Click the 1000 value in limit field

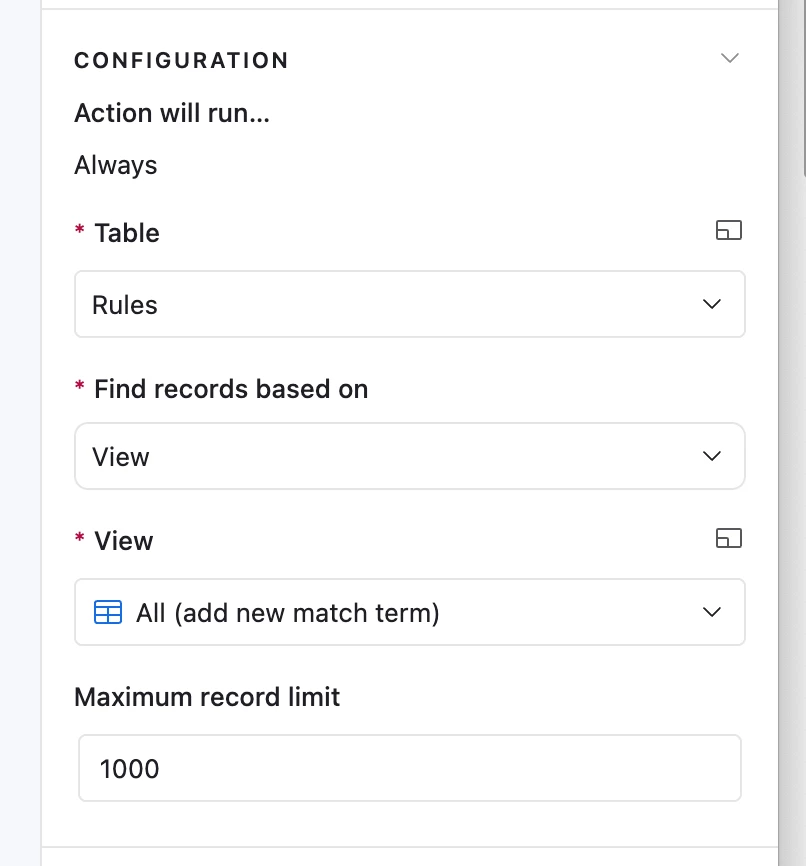[130, 769]
